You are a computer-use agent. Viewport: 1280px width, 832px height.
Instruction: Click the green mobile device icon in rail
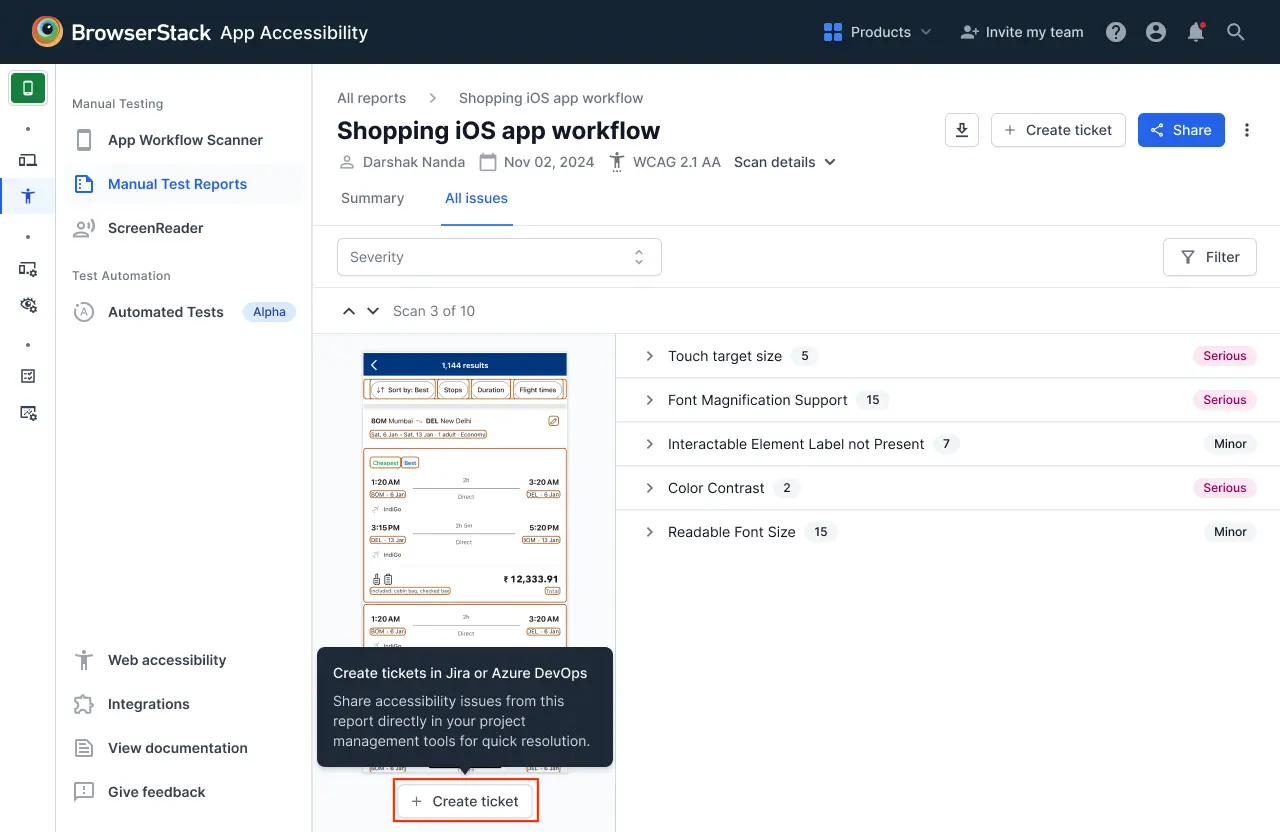click(x=28, y=88)
